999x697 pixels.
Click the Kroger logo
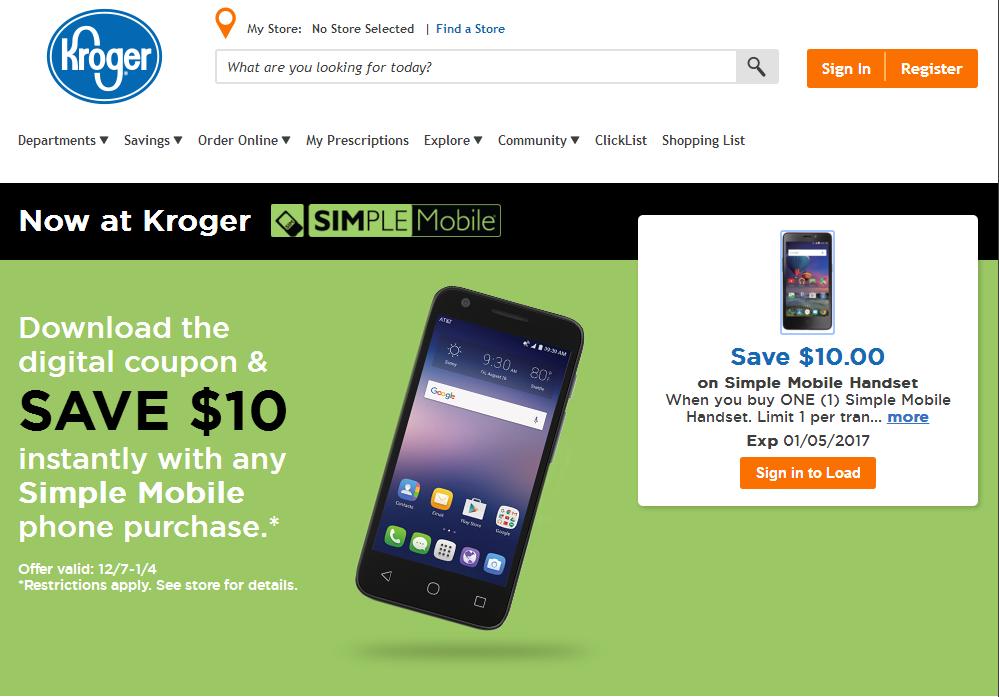click(104, 56)
